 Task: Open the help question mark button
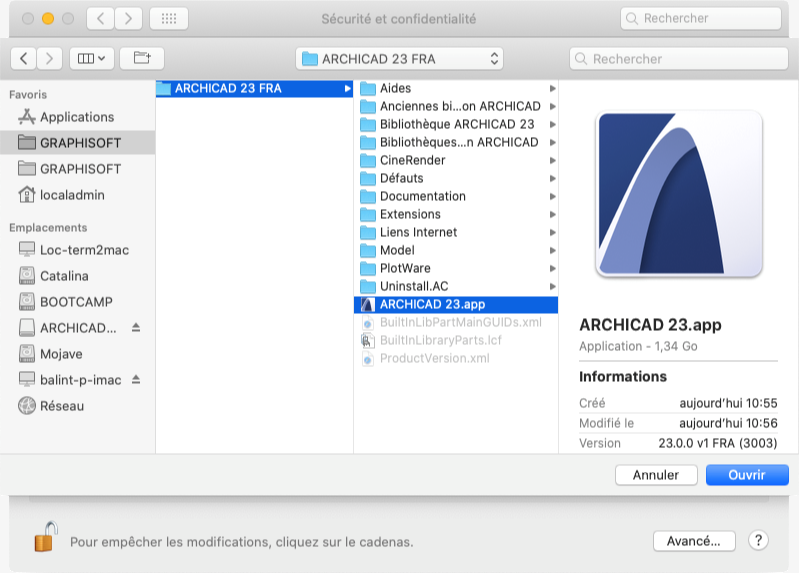tap(758, 540)
